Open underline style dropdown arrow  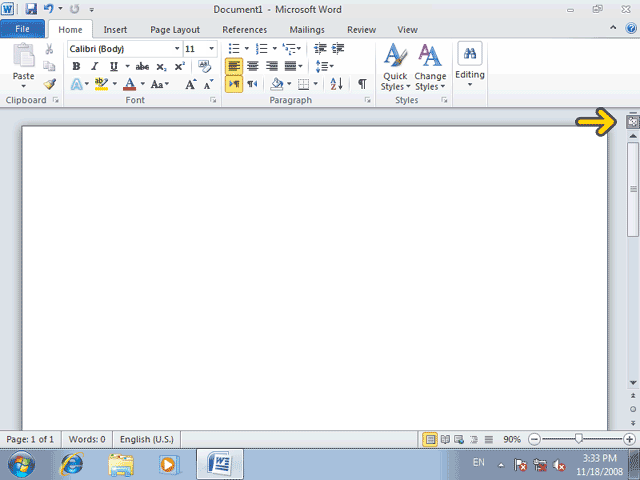pyautogui.click(x=127, y=67)
